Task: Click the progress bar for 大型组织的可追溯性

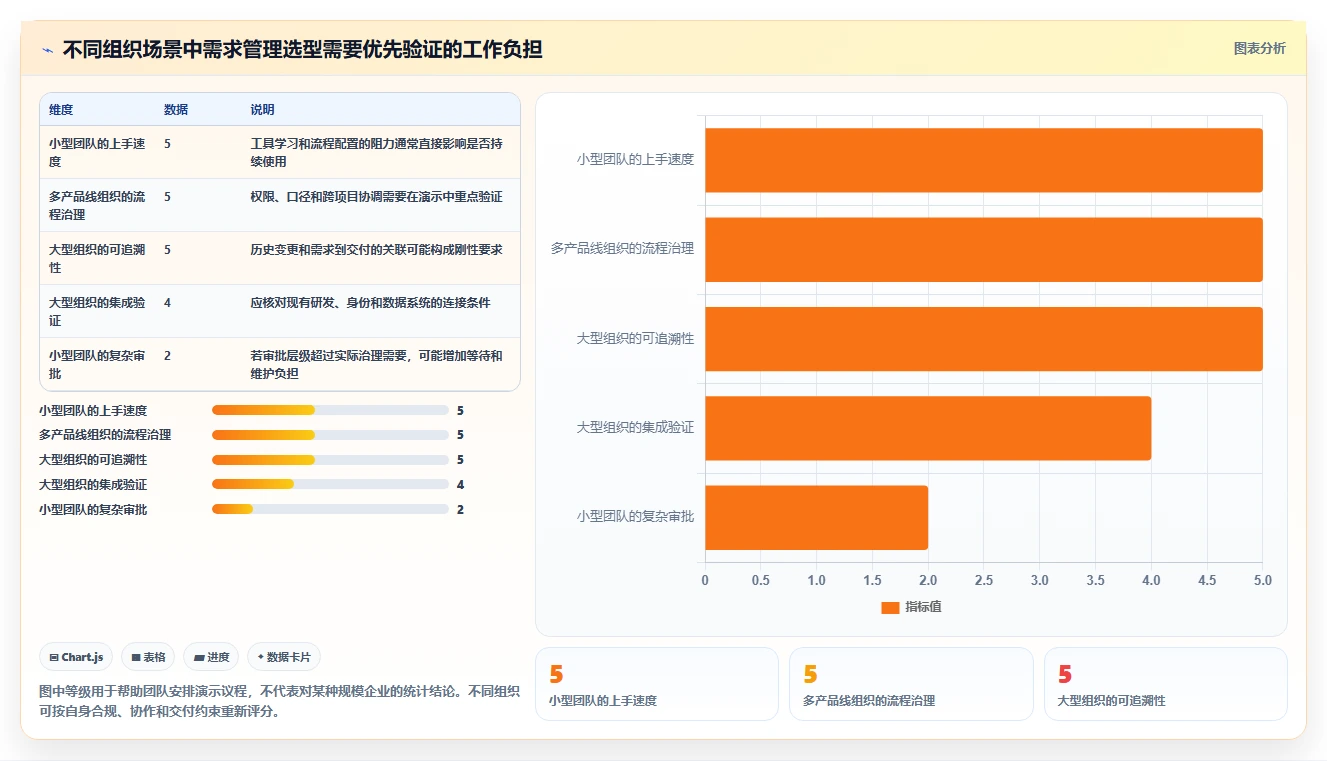Action: pos(330,460)
